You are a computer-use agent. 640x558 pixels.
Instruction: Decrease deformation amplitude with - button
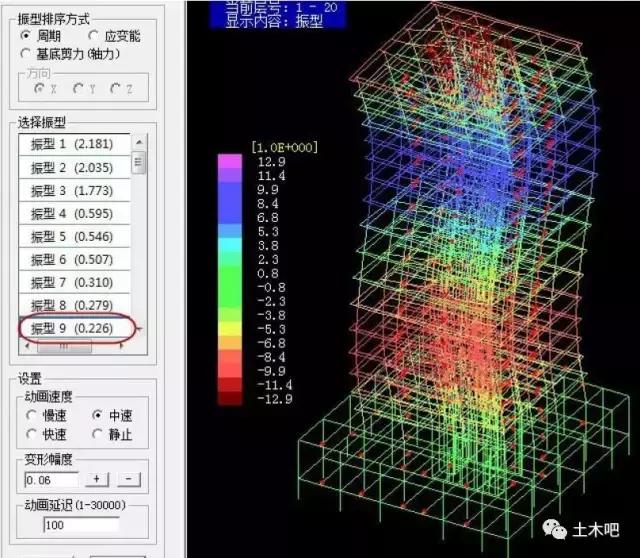point(129,479)
